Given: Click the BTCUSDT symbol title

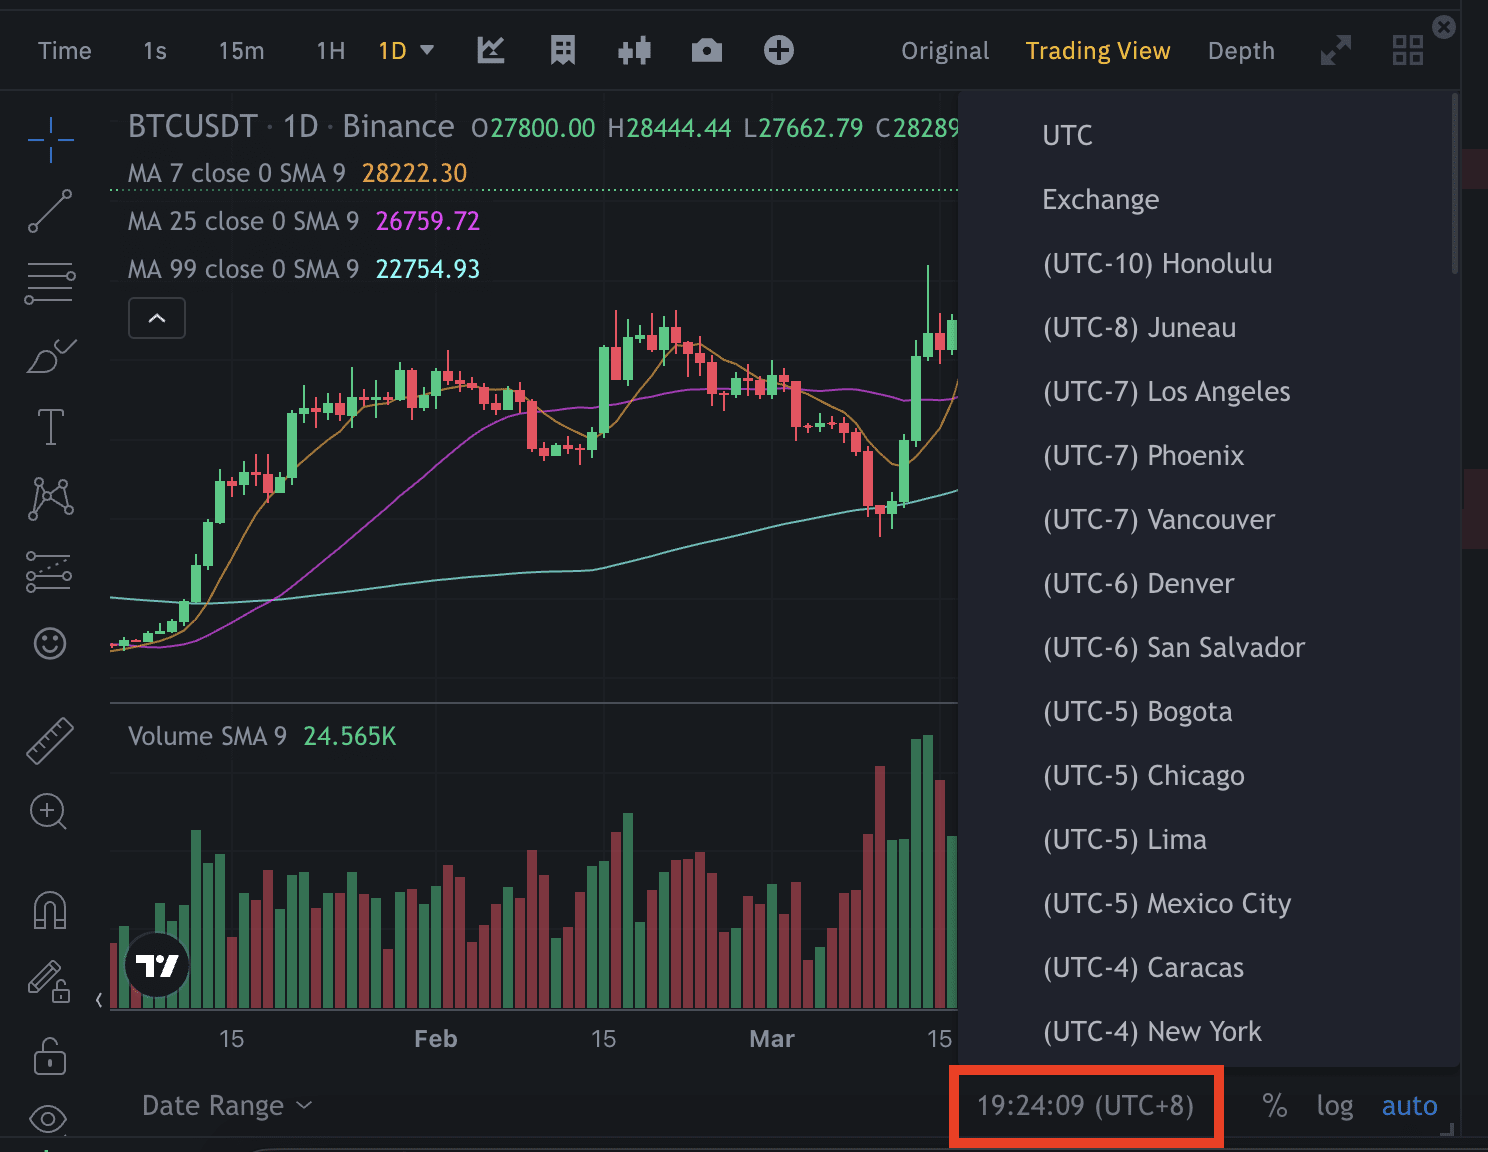Looking at the screenshot, I should [x=193, y=126].
